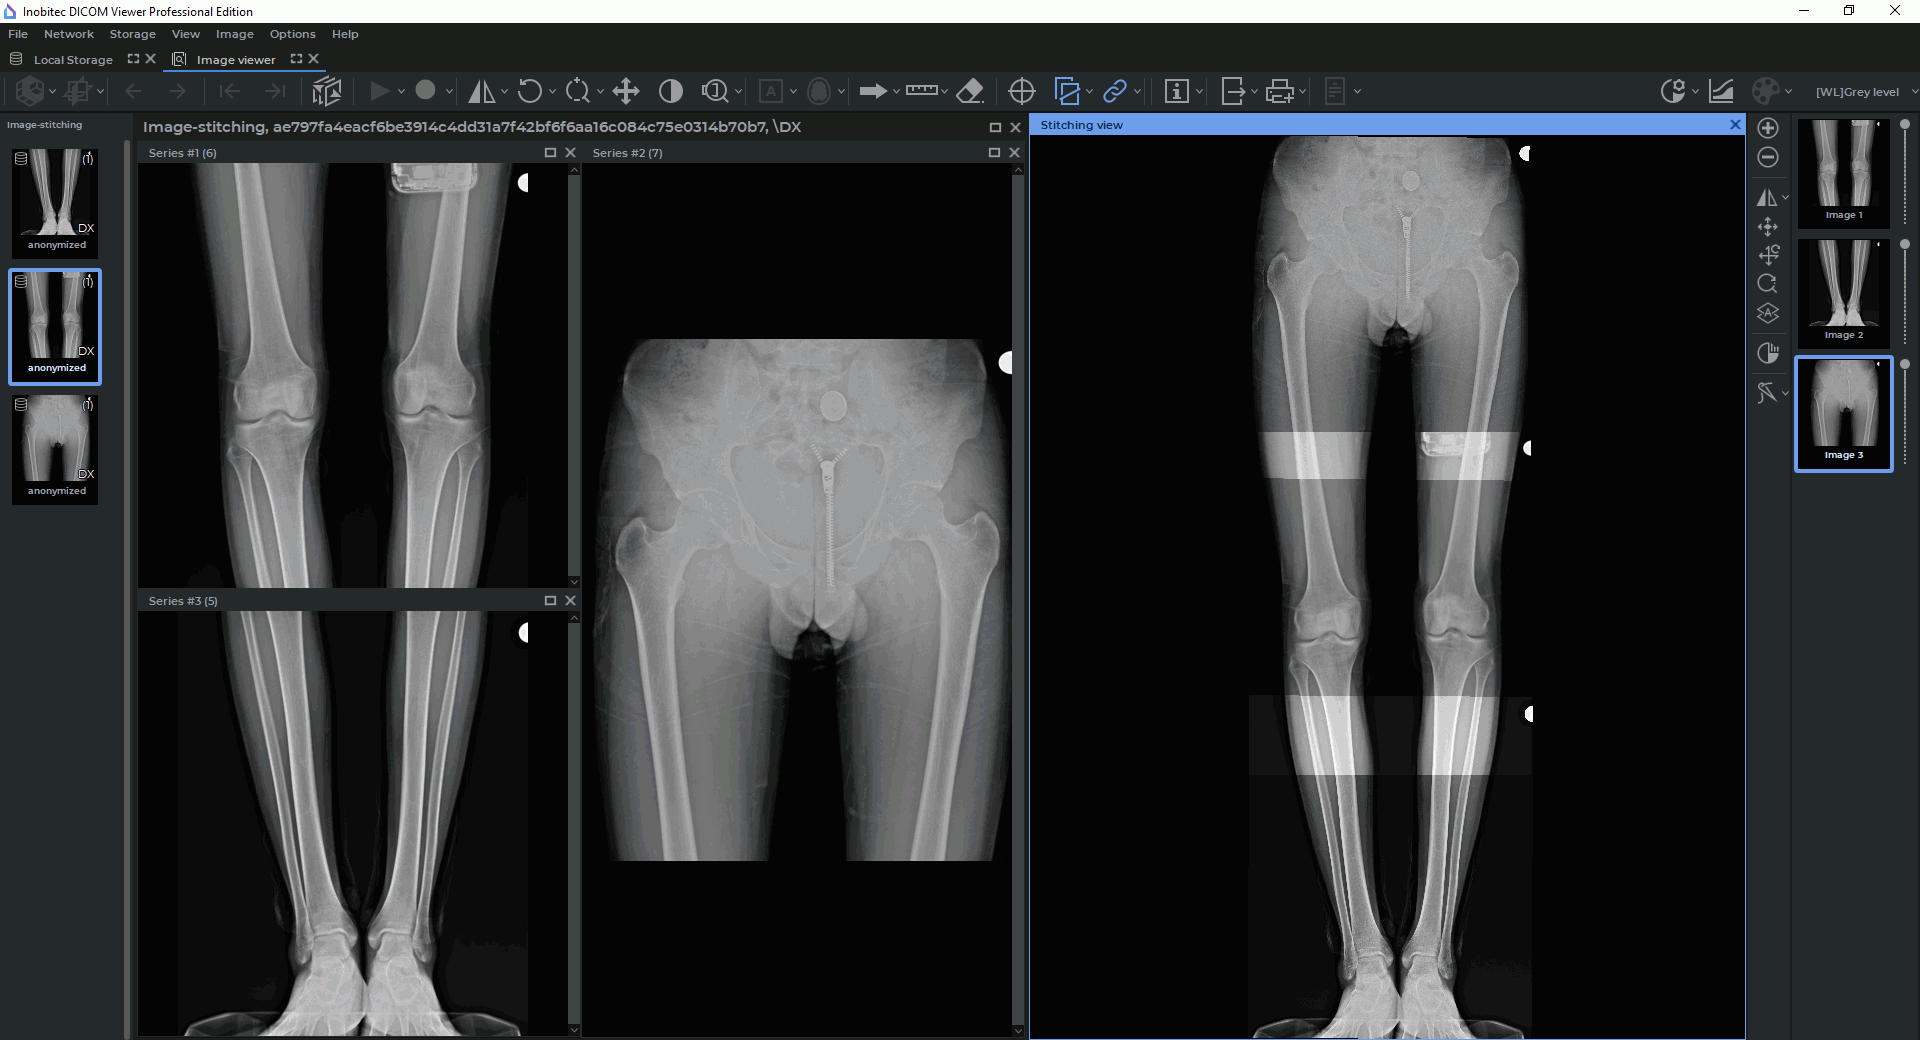The width and height of the screenshot is (1920, 1040).
Task: Expand the ruler measurement tool dropdown arrow
Action: (x=944, y=92)
